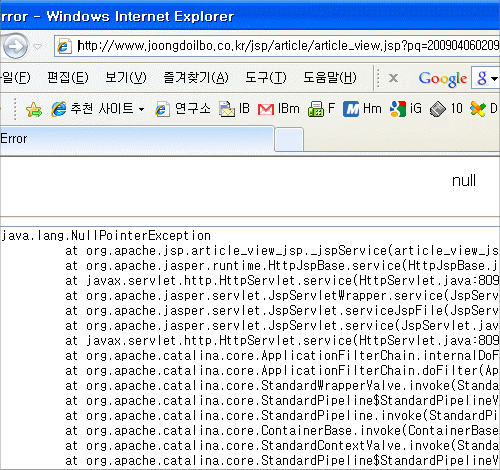The height and width of the screenshot is (470, 500).
Task: Open the IBm Gmail bookmark
Action: pyautogui.click(x=279, y=109)
